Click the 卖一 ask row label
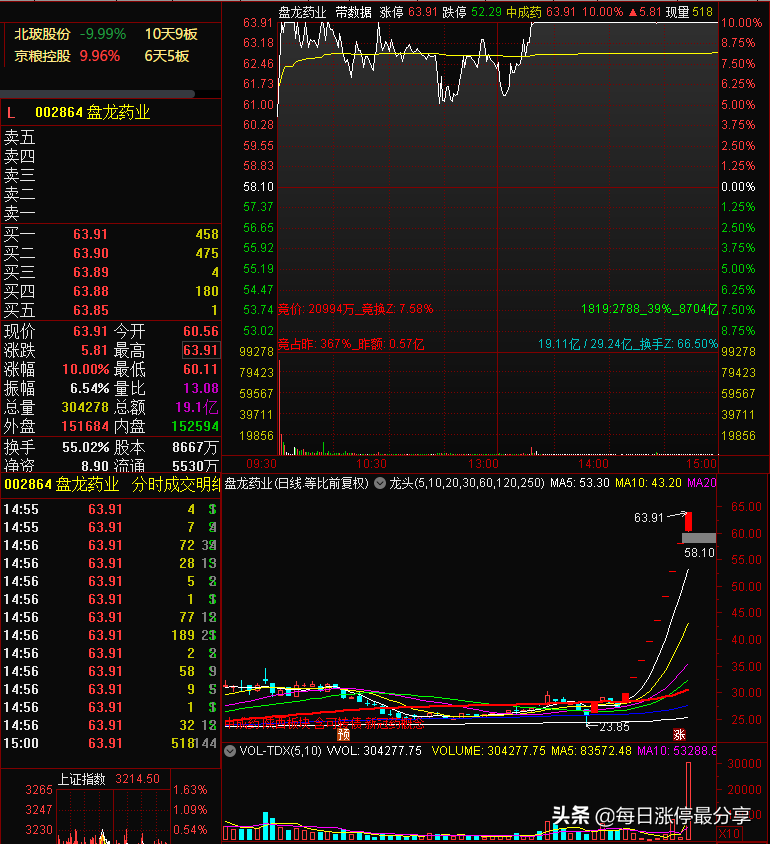The height and width of the screenshot is (844, 770). (x=19, y=214)
